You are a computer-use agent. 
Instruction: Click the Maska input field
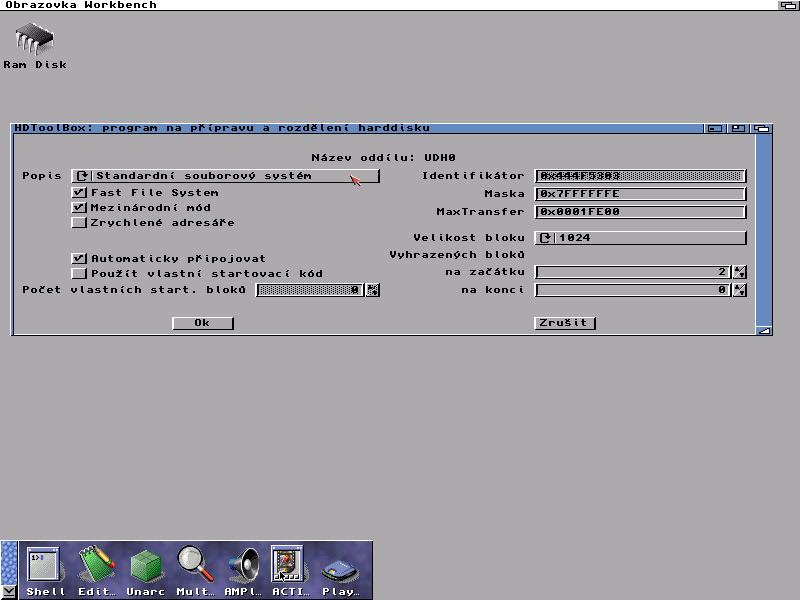[x=641, y=194]
